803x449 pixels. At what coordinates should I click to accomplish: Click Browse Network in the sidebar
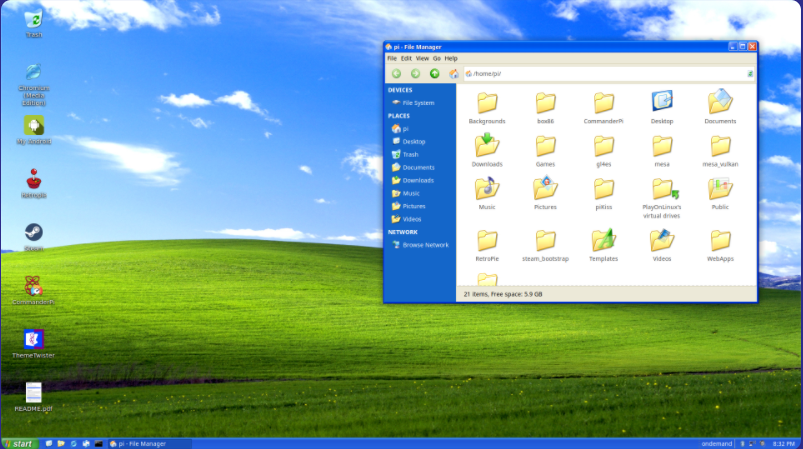coord(425,245)
